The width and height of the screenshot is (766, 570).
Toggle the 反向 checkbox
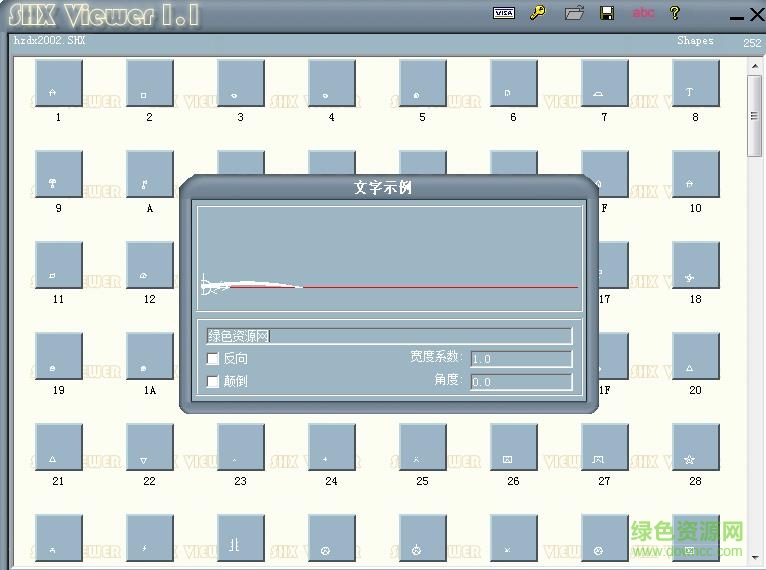213,359
